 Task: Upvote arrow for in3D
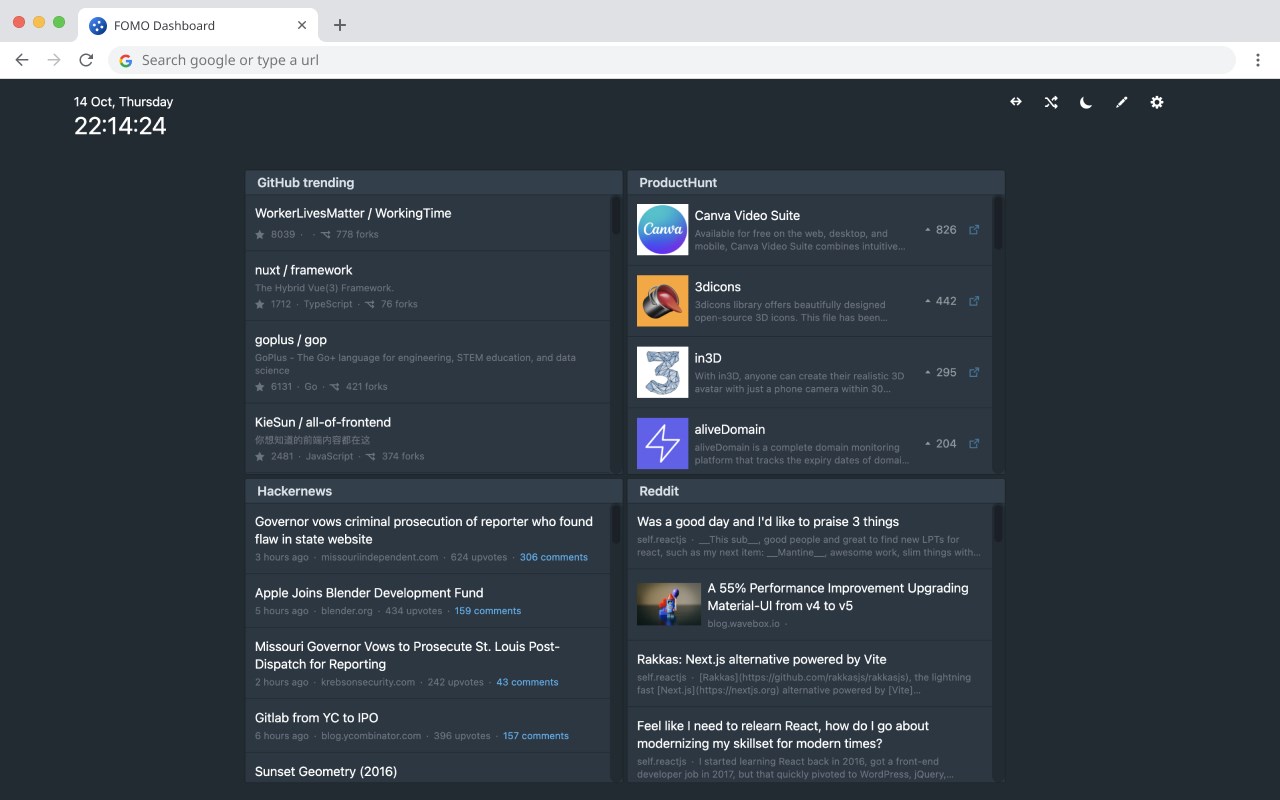click(928, 372)
